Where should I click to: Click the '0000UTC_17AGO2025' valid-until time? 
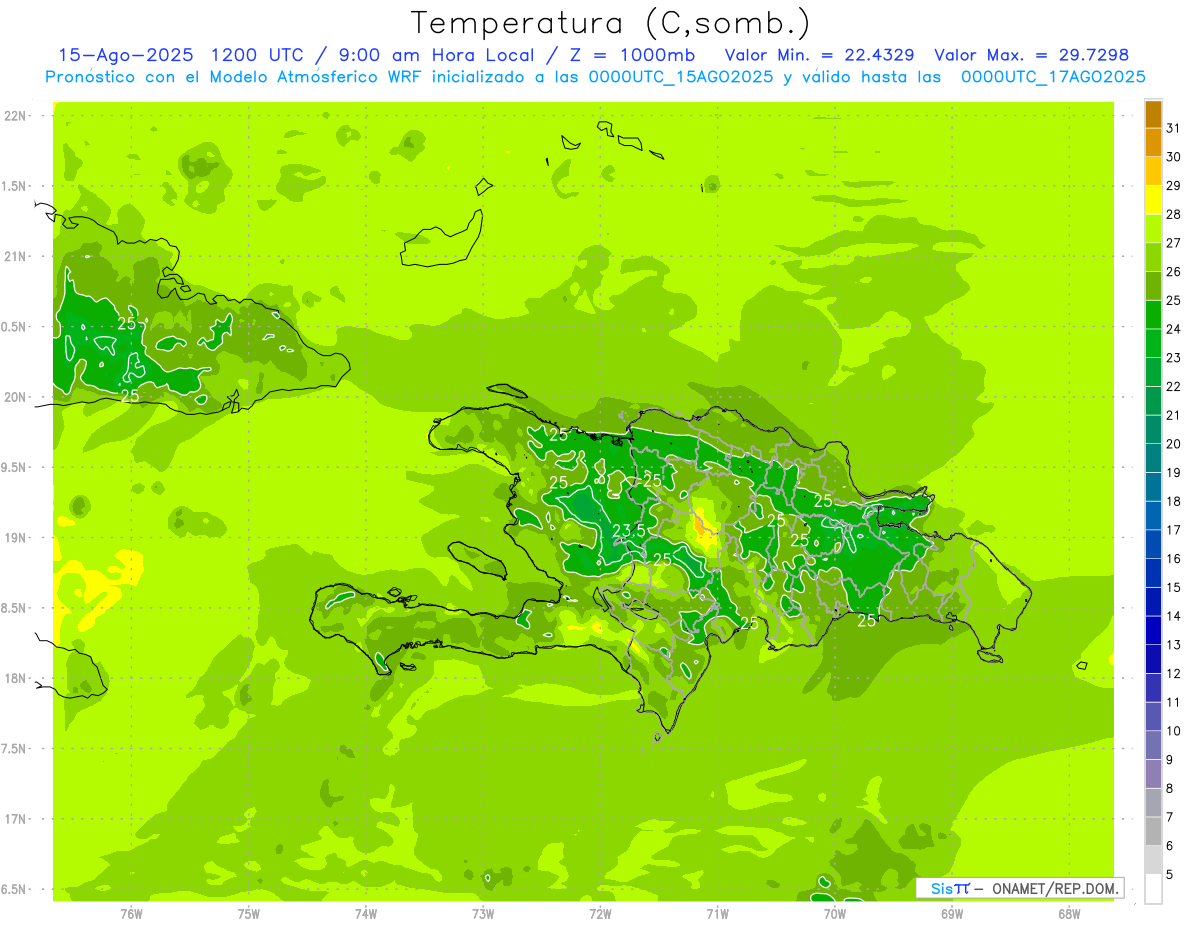click(x=1054, y=77)
